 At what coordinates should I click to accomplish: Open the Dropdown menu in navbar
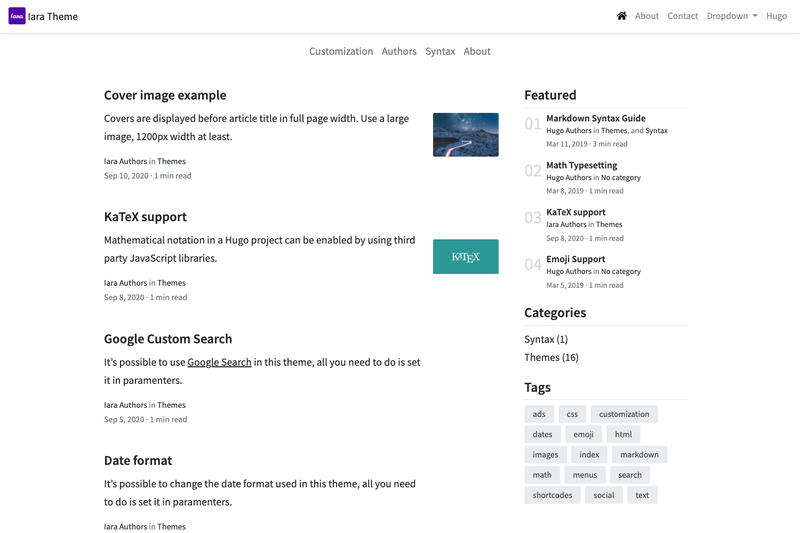pyautogui.click(x=732, y=16)
